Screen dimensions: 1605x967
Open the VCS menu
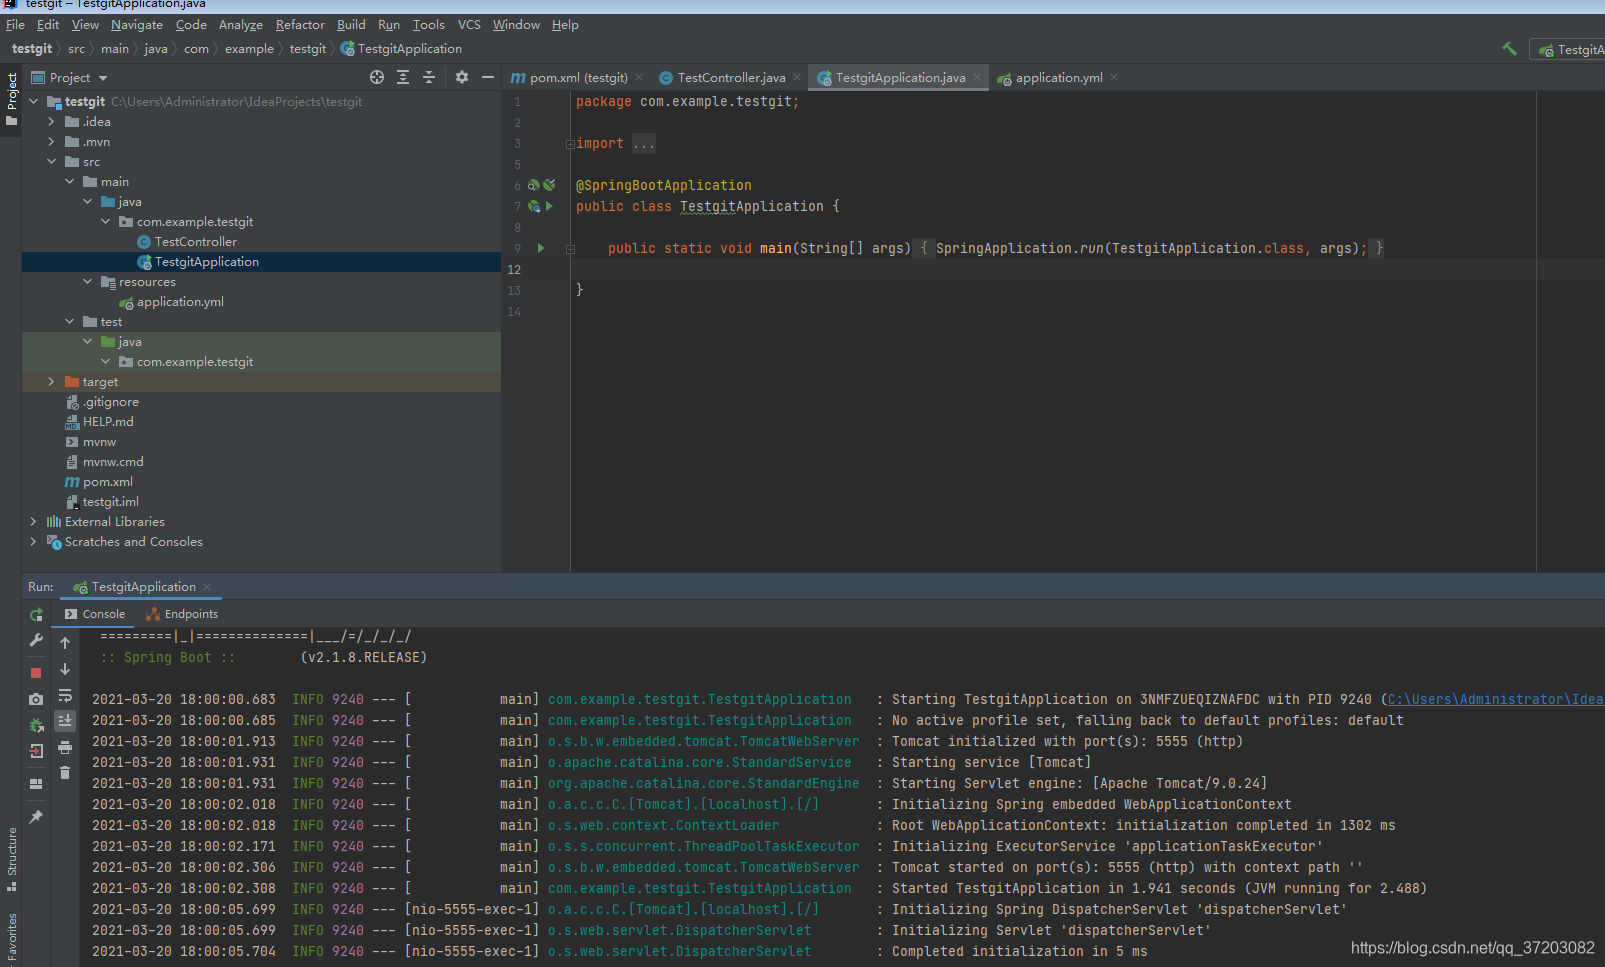[468, 24]
